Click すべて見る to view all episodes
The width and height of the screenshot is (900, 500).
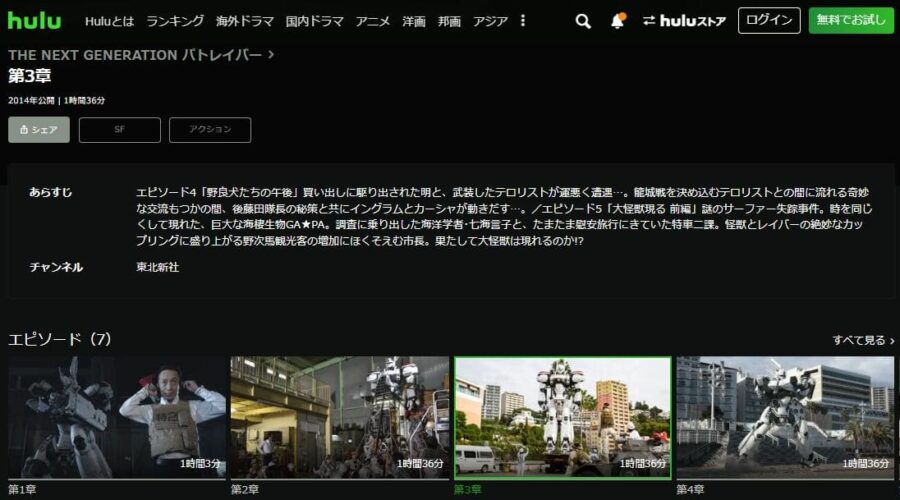863,340
